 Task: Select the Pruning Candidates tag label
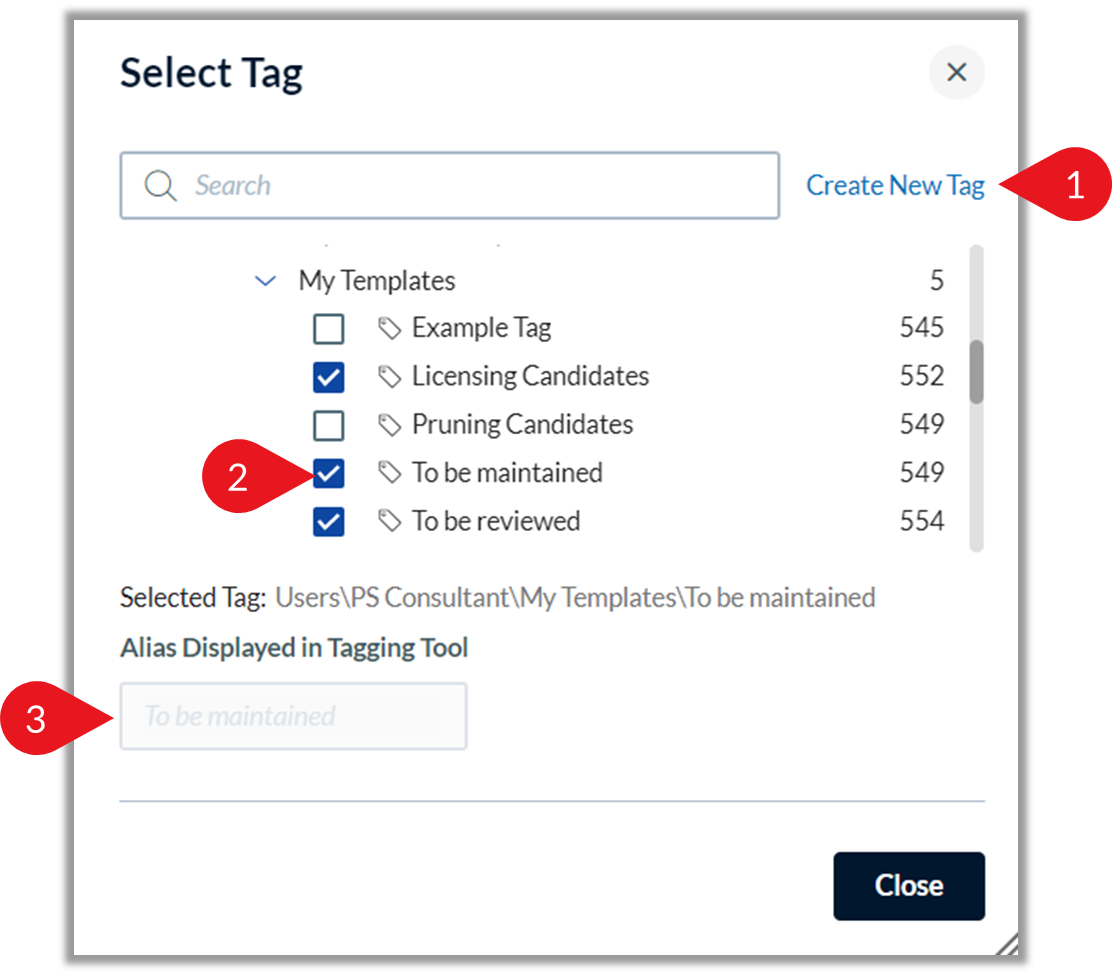523,424
